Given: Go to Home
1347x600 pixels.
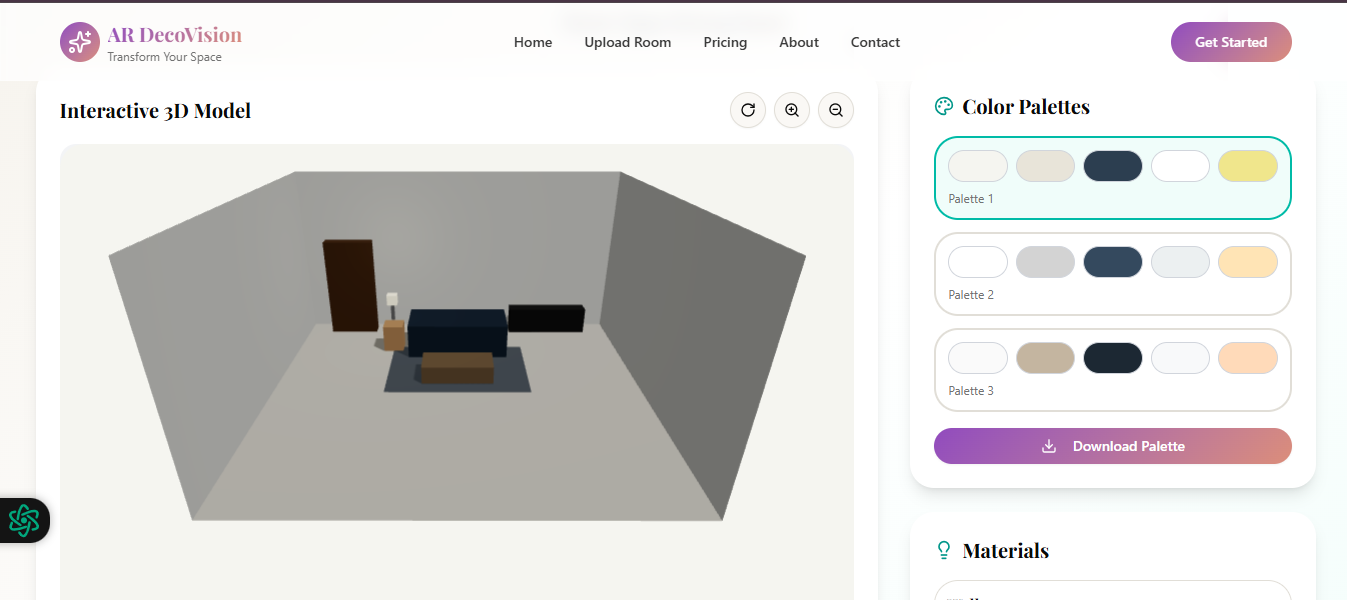Looking at the screenshot, I should 533,42.
